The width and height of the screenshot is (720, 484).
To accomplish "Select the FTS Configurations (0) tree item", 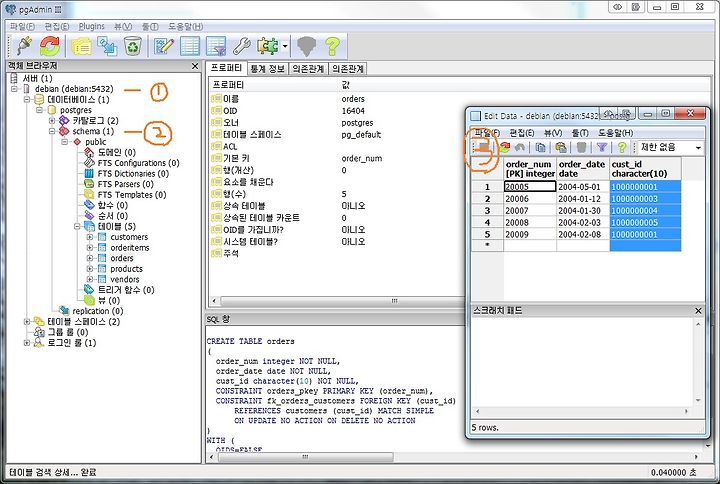I will point(138,163).
